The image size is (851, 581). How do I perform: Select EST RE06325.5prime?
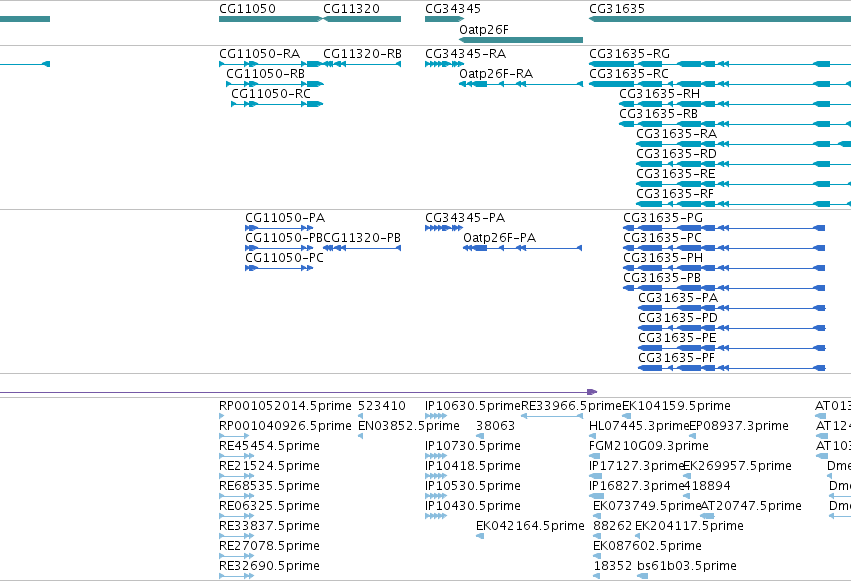pos(269,507)
